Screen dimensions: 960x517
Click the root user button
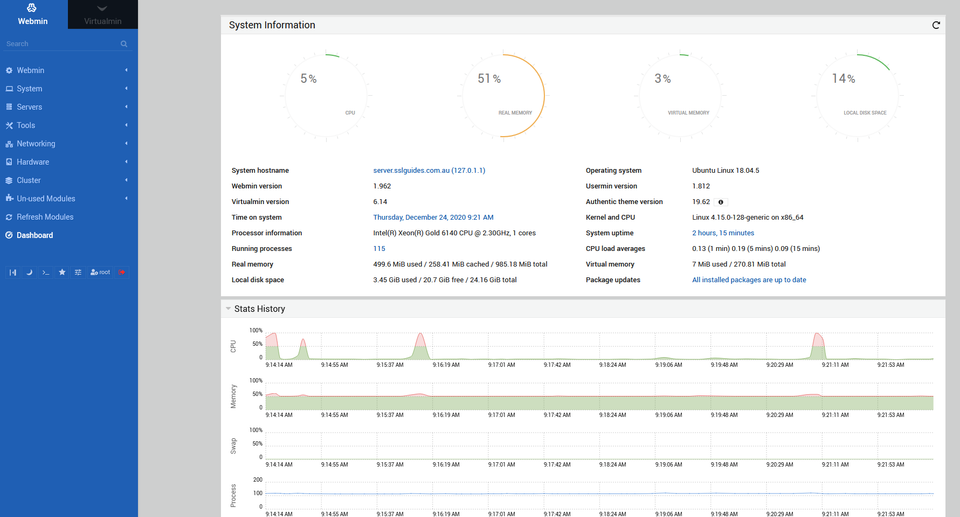coord(100,272)
